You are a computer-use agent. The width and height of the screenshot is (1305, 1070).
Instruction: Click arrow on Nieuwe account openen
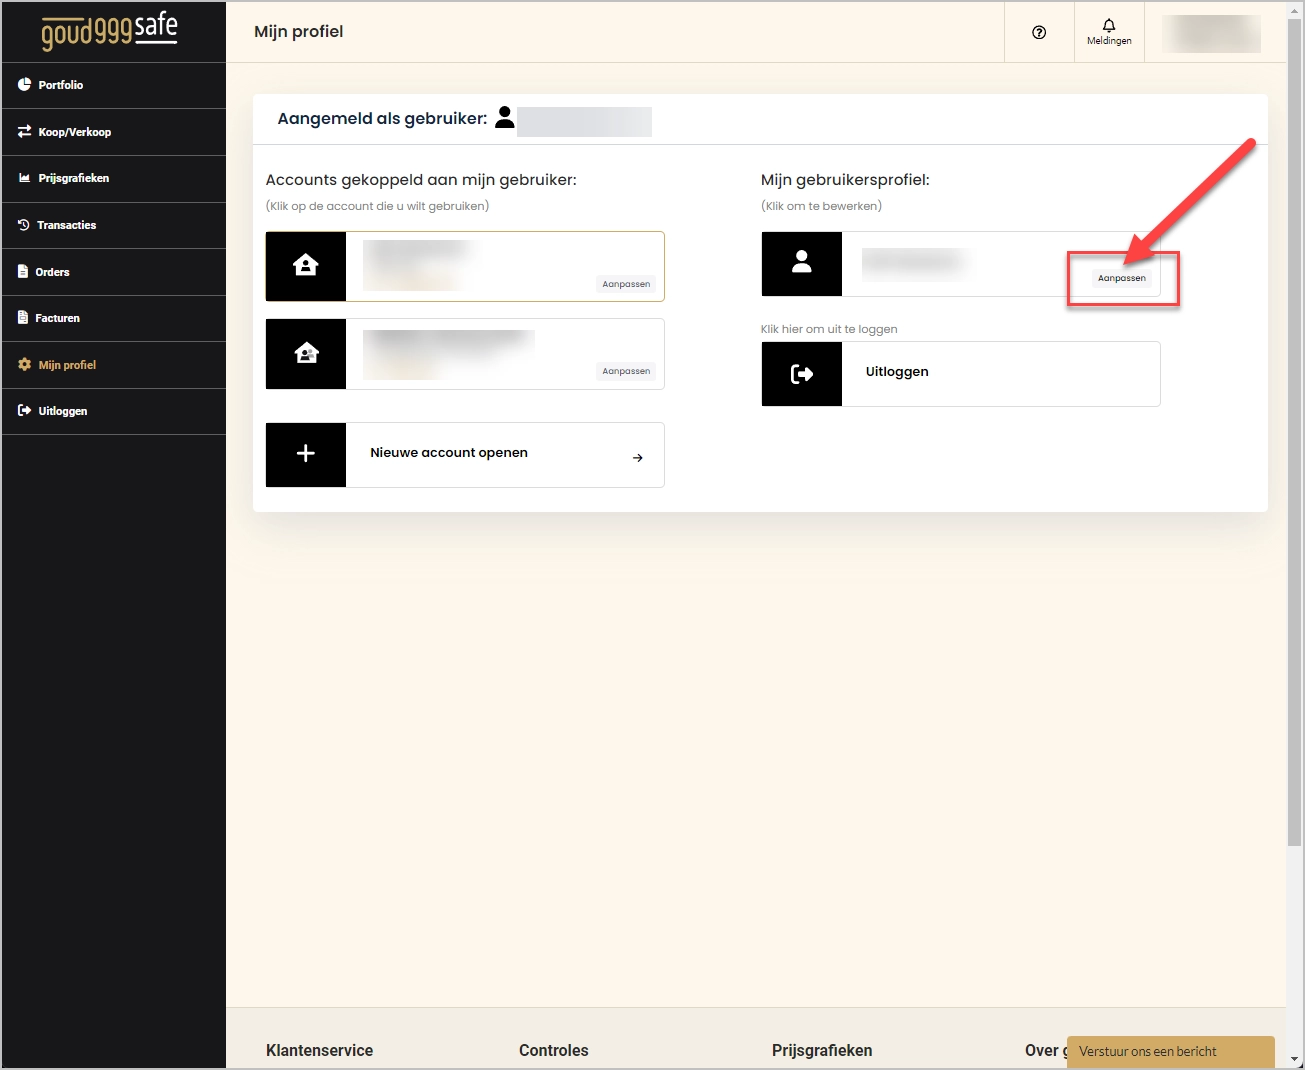coord(638,458)
